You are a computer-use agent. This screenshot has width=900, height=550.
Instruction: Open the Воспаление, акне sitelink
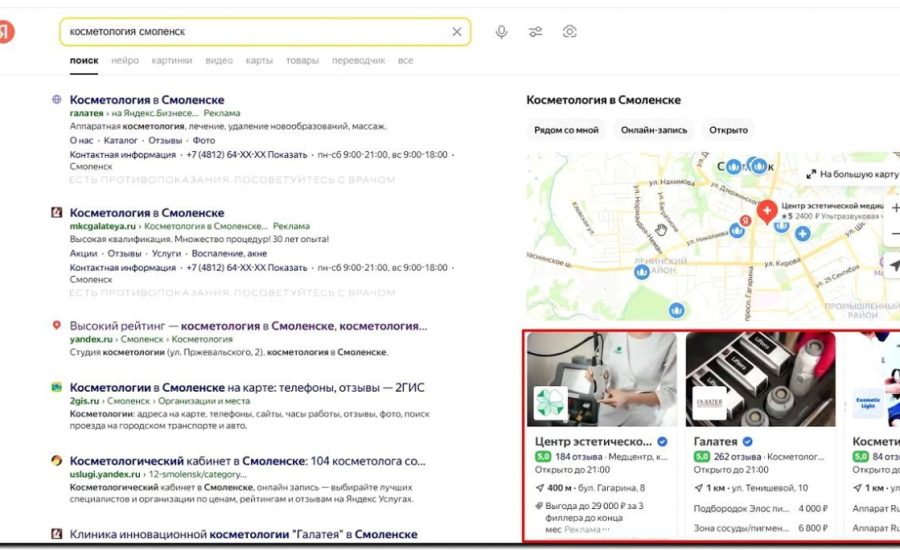coord(229,253)
